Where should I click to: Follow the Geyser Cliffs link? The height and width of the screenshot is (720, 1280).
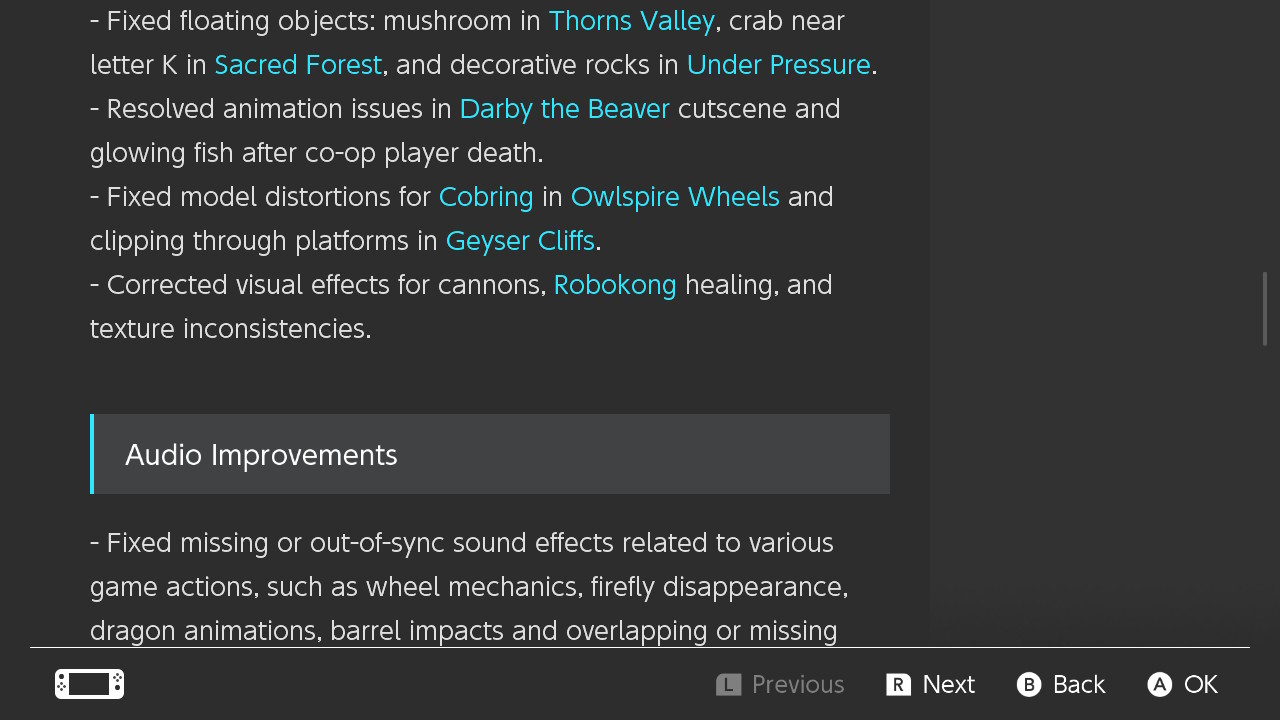point(520,241)
